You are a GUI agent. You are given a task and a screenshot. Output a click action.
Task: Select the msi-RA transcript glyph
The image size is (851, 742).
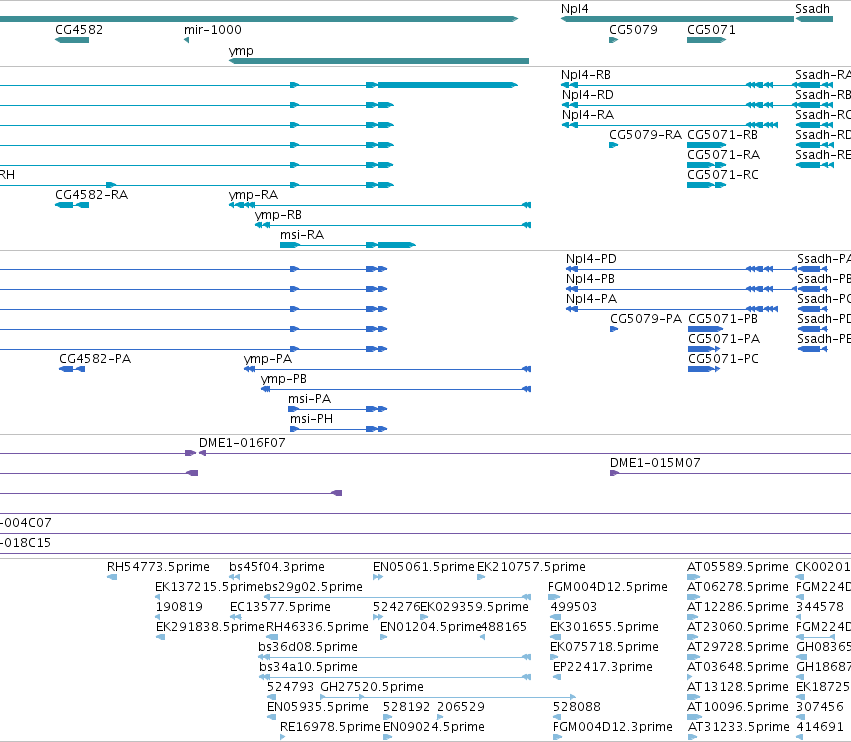point(348,245)
